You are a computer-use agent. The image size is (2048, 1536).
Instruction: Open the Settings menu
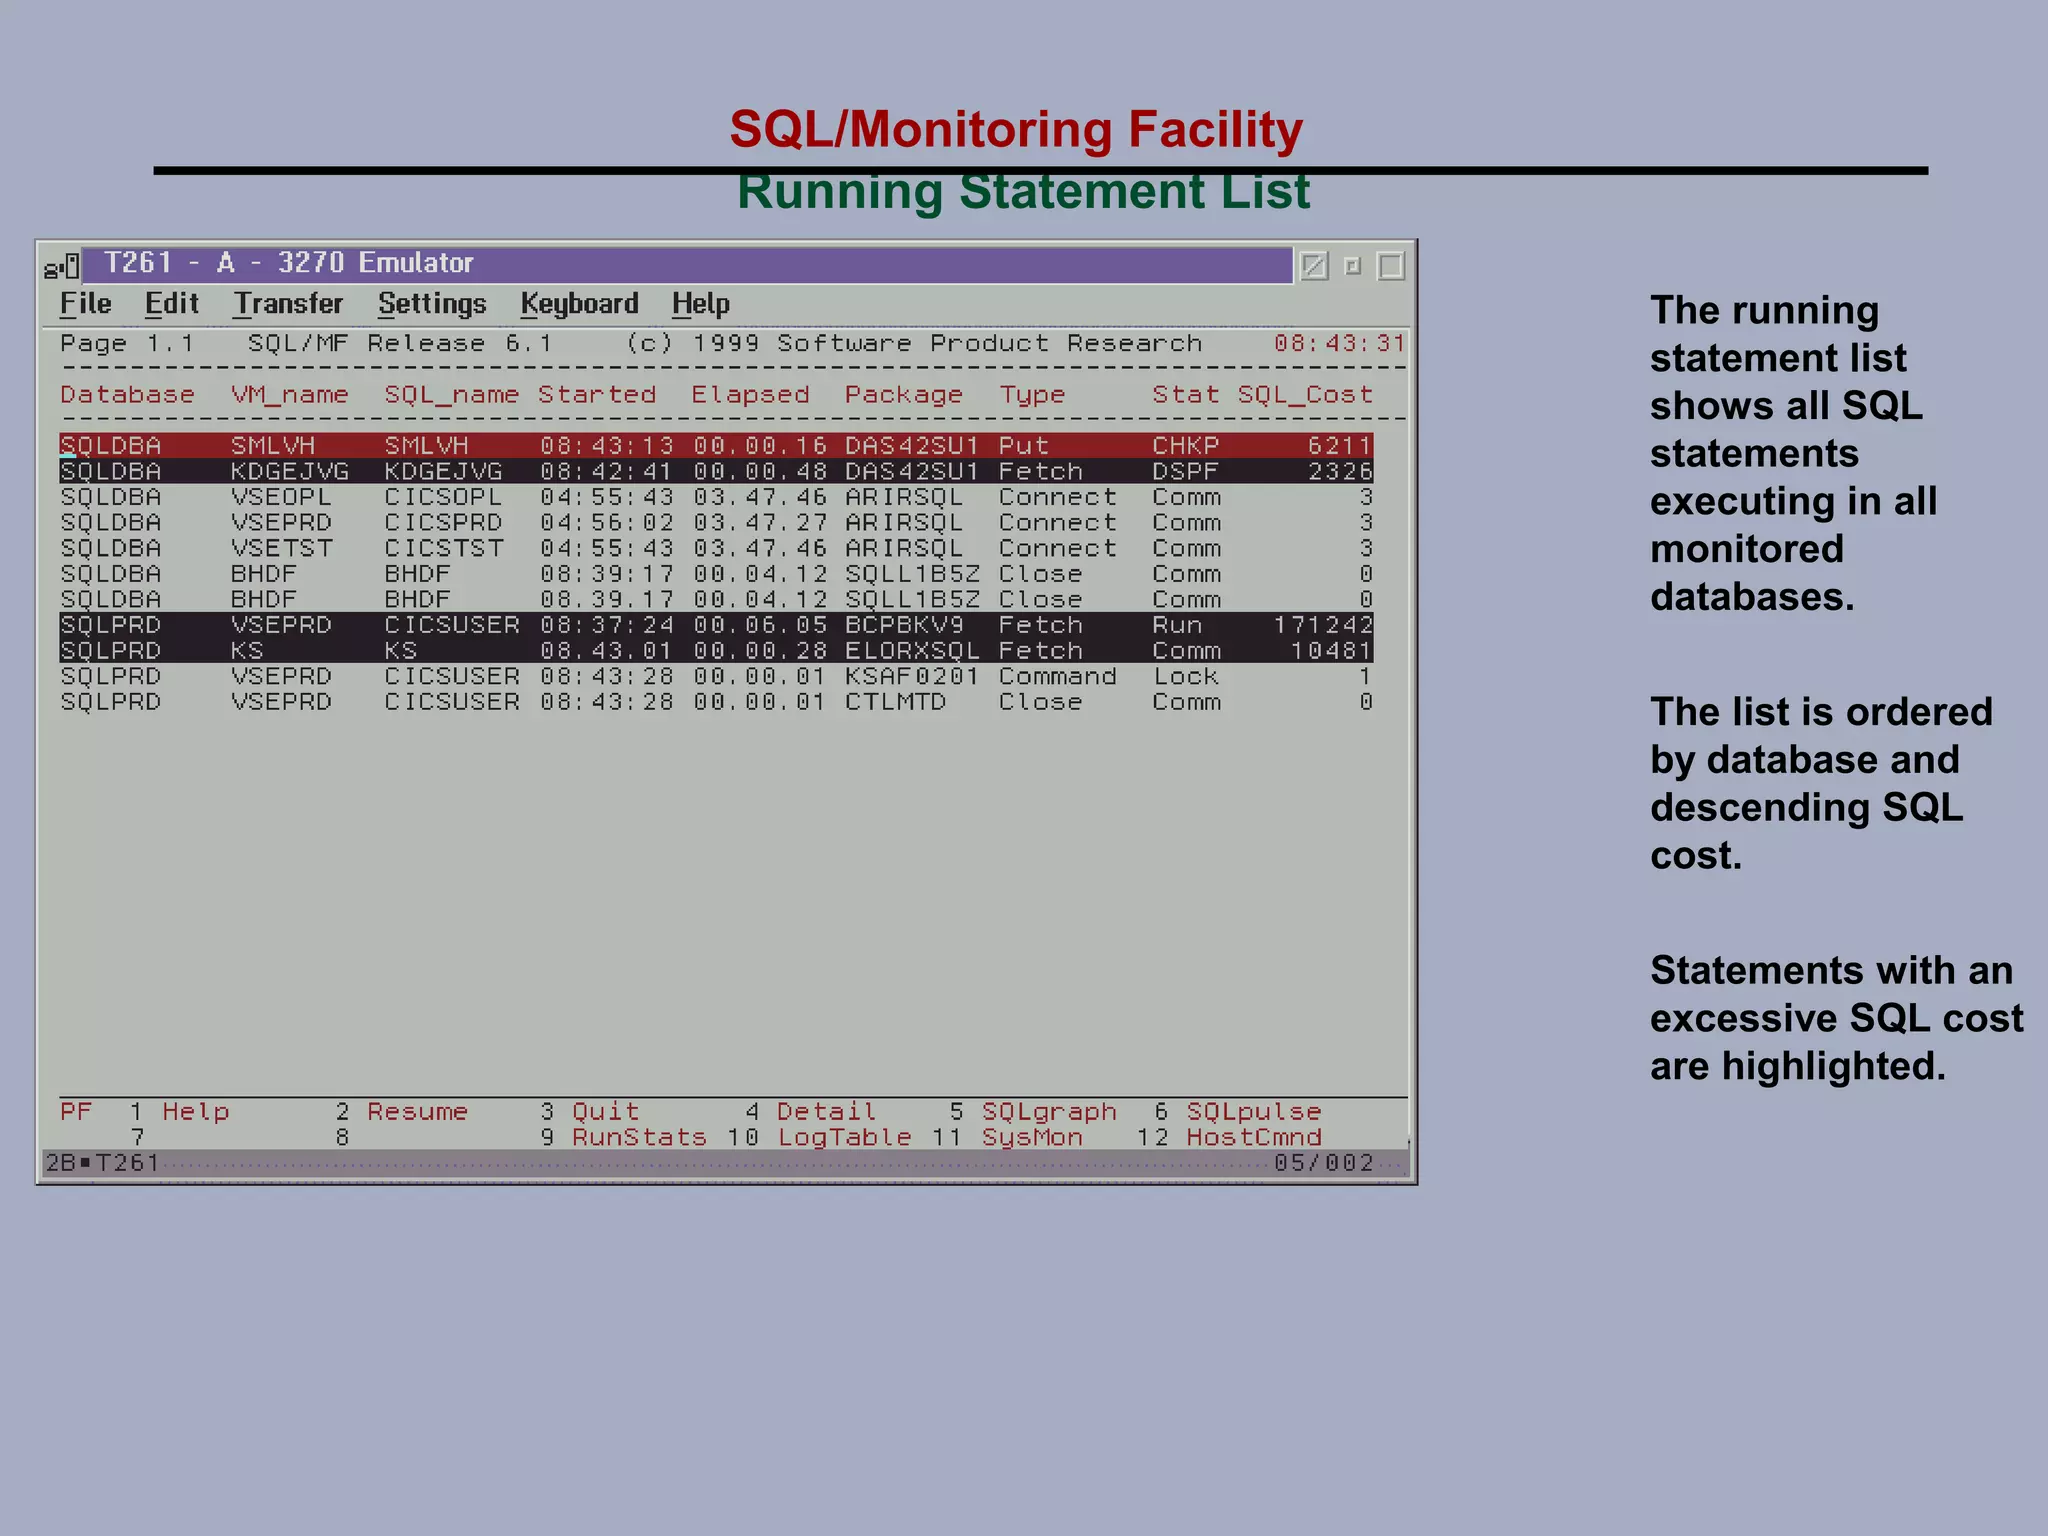pos(432,304)
